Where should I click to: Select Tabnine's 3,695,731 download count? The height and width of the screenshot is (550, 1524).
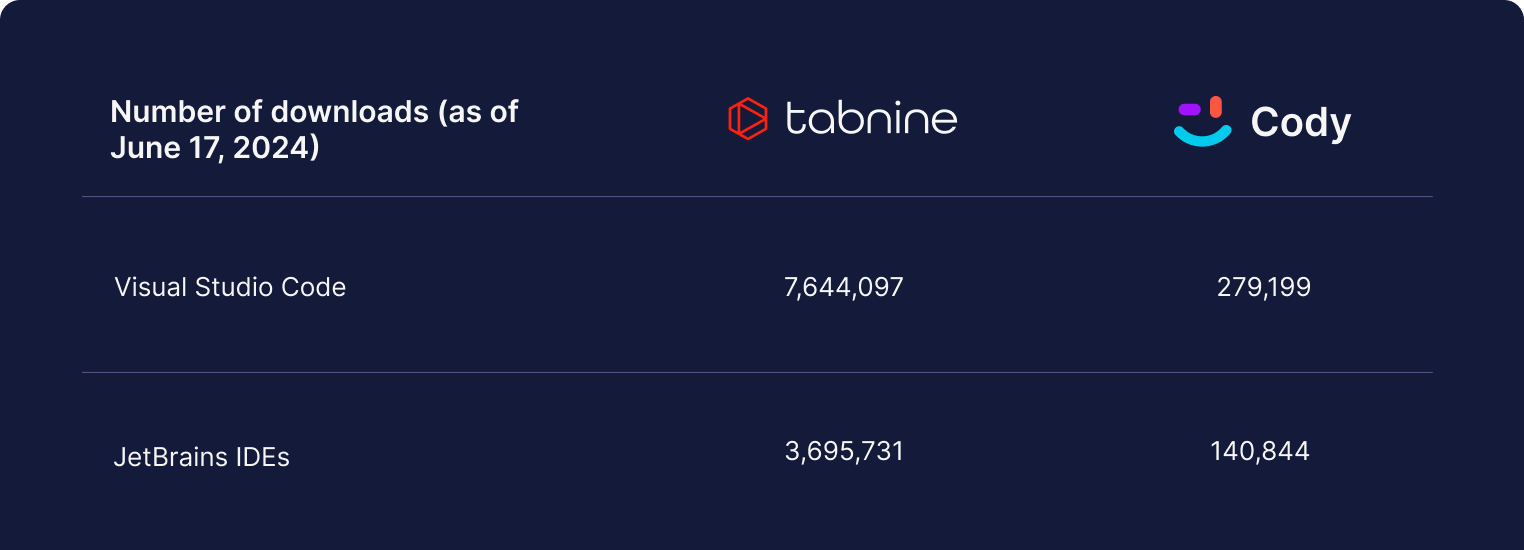(844, 452)
